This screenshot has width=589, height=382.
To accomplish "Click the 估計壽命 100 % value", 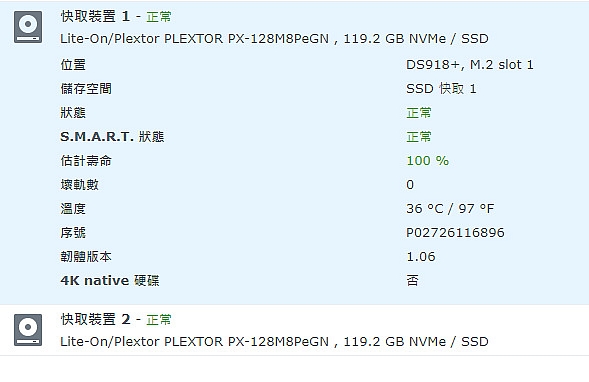I will pyautogui.click(x=427, y=161).
